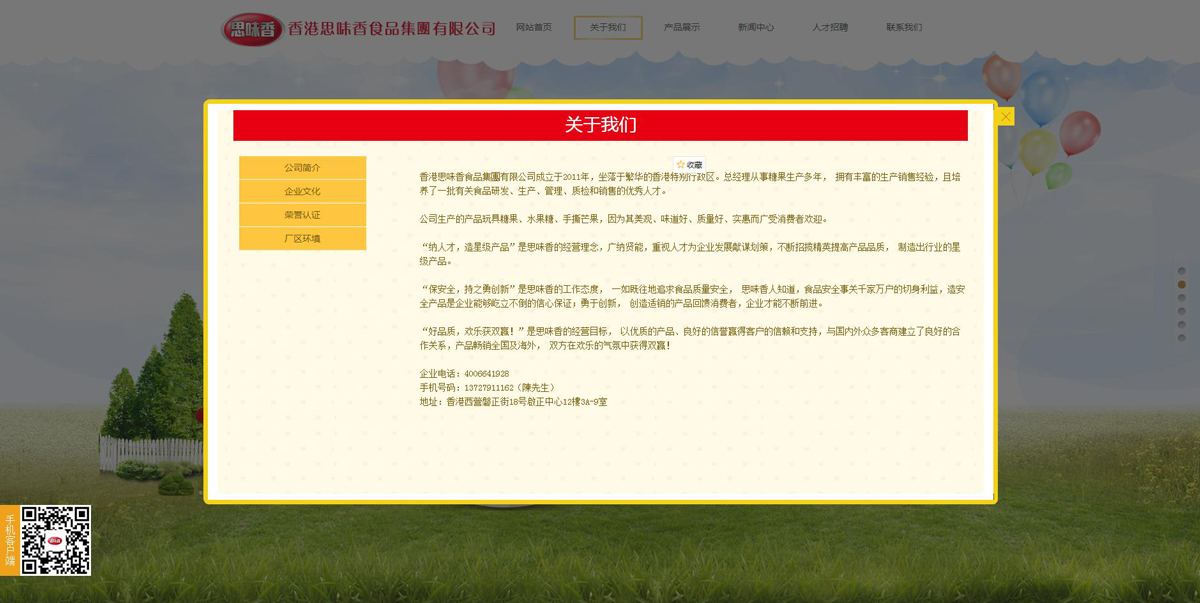
Task: Go to 网站首页 in the navigation
Action: pos(533,28)
